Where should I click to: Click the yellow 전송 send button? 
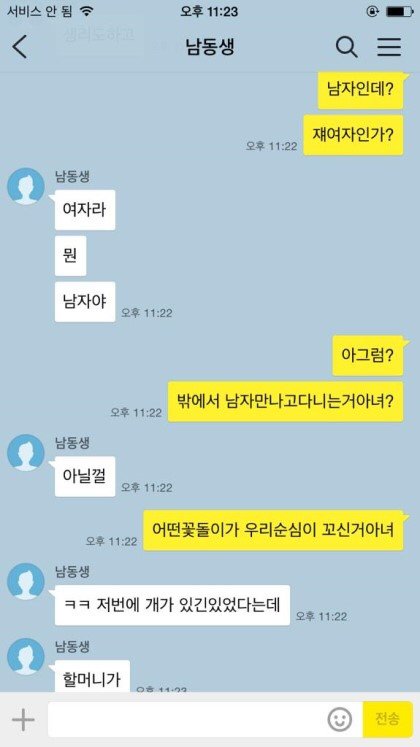pyautogui.click(x=387, y=719)
